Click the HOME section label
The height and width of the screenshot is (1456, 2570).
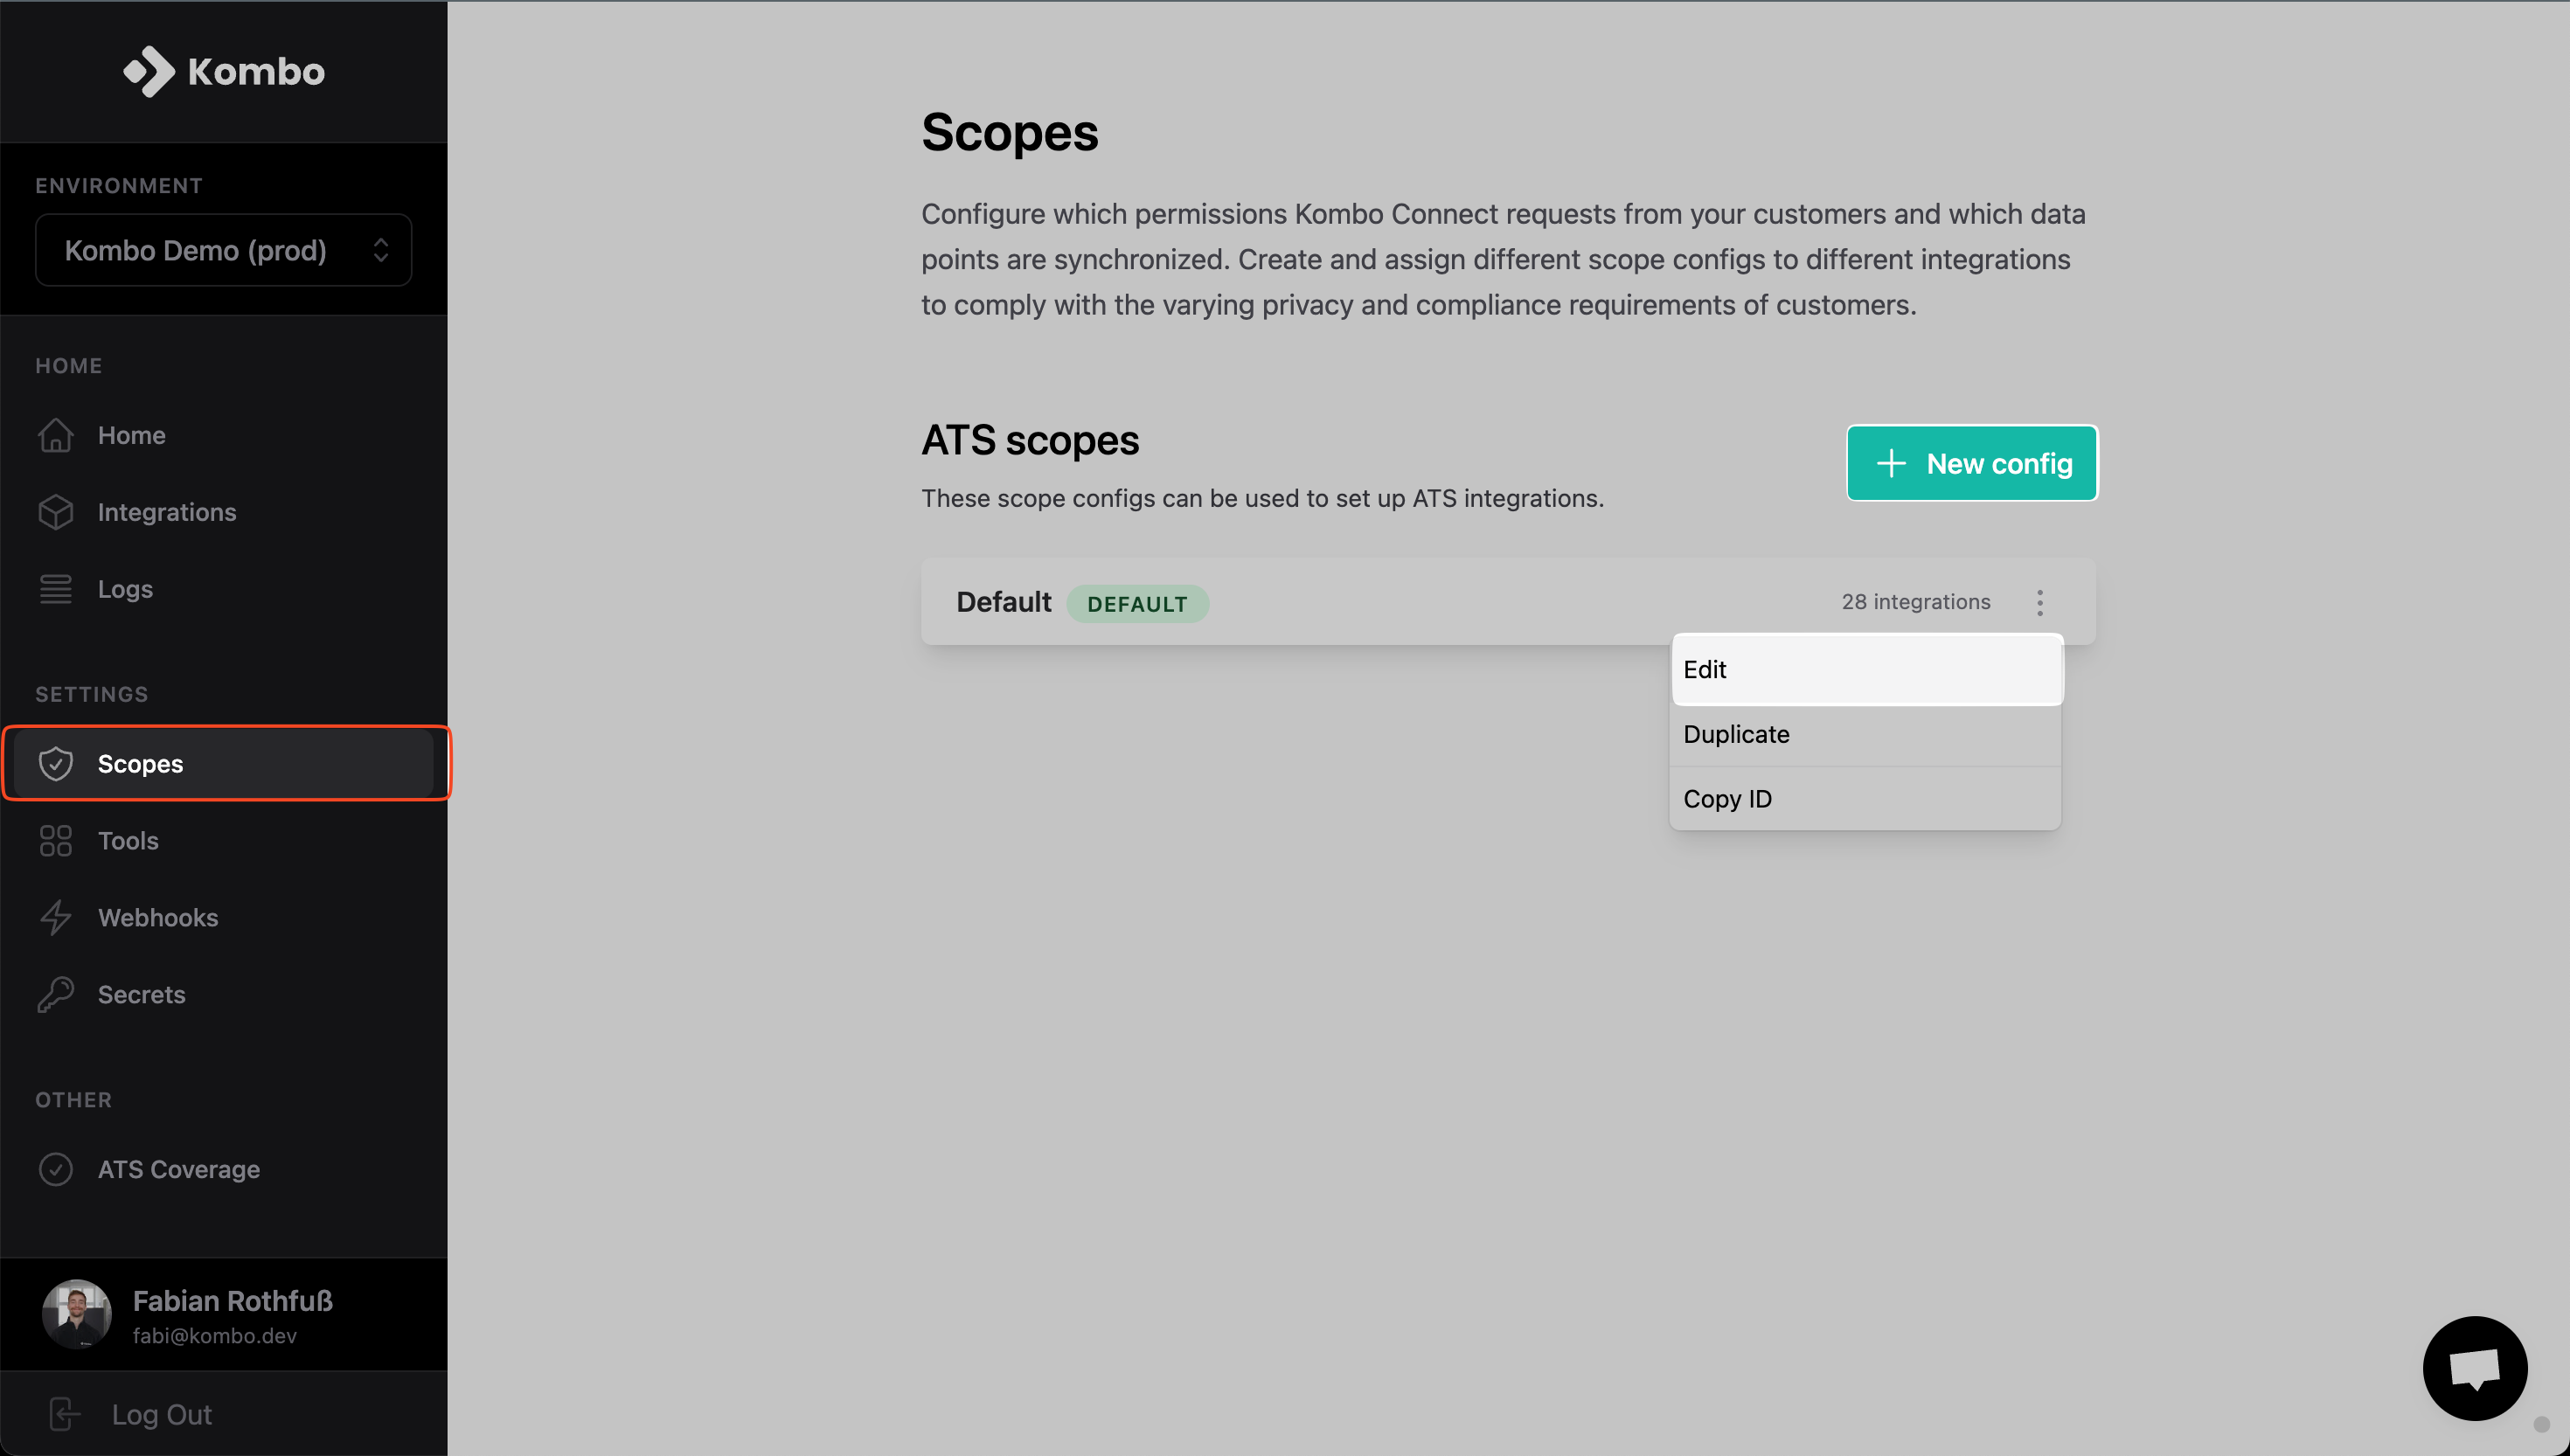coord(69,366)
